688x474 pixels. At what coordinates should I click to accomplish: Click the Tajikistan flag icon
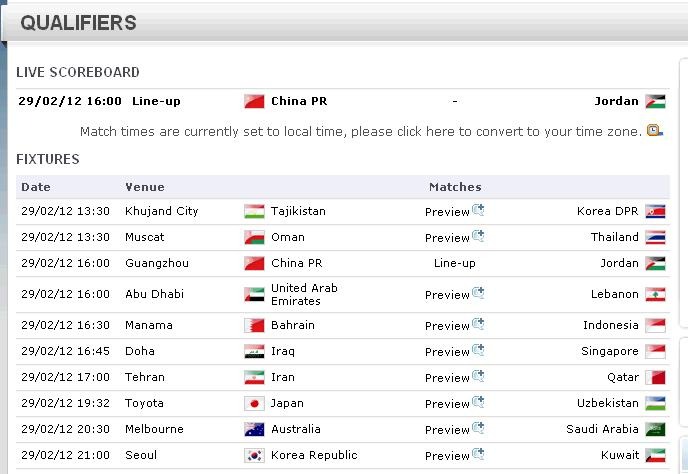[x=254, y=211]
